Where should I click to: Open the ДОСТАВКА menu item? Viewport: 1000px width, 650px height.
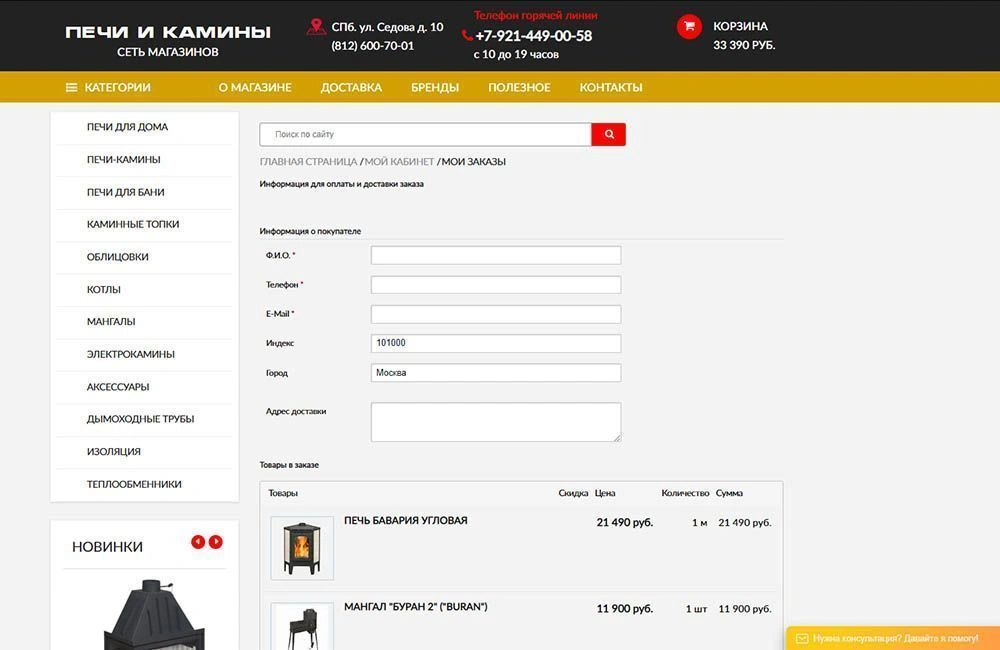(x=350, y=87)
